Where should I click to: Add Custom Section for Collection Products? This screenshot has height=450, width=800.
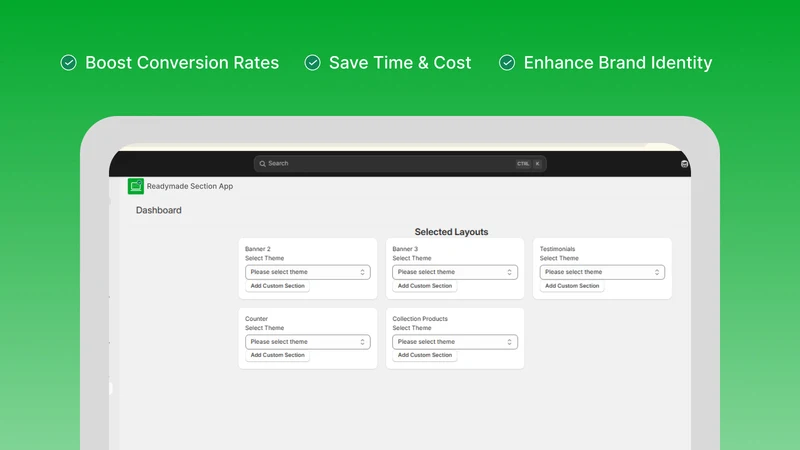point(424,355)
